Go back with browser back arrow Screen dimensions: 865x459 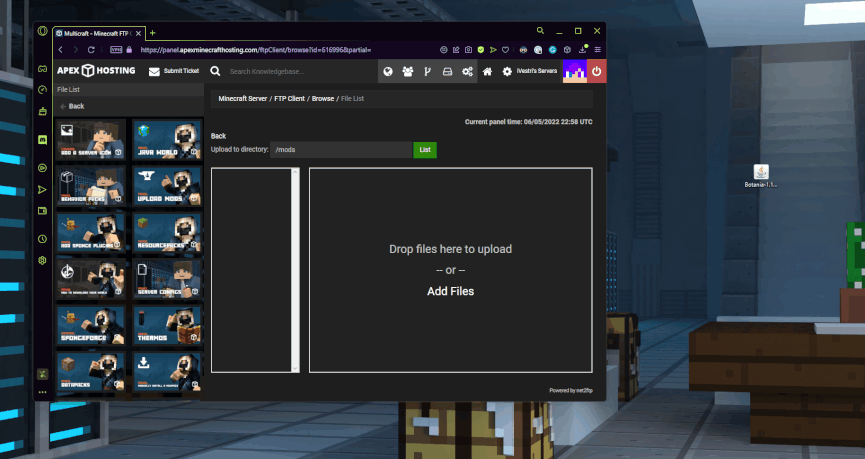(61, 50)
